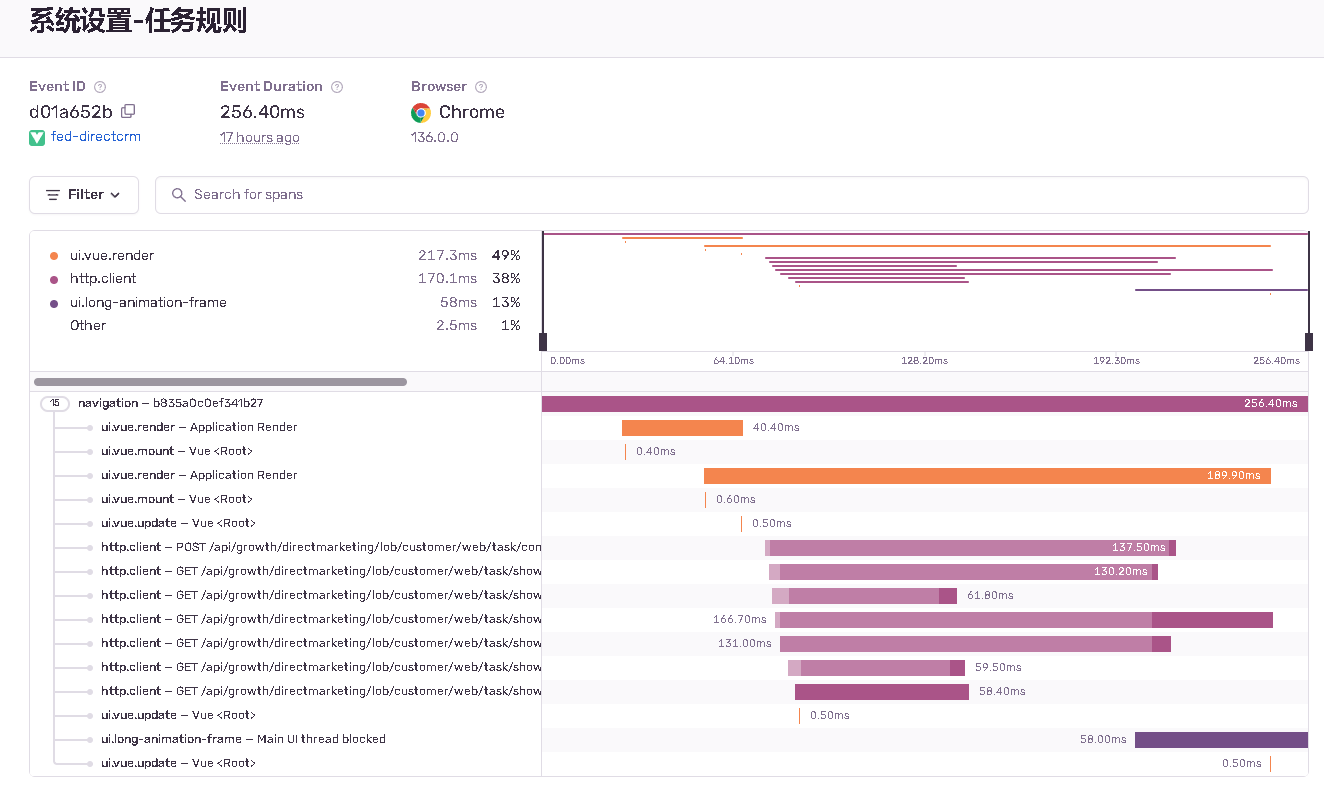This screenshot has width=1324, height=785.
Task: Focus the Search for spans field
Action: 731,195
